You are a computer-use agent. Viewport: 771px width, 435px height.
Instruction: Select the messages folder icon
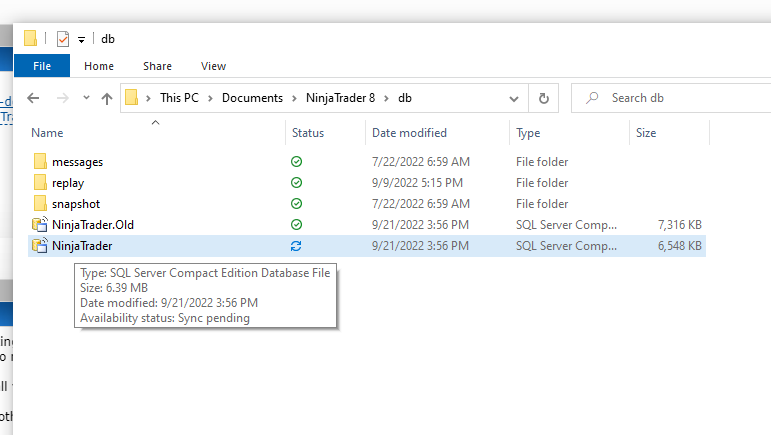tap(40, 161)
